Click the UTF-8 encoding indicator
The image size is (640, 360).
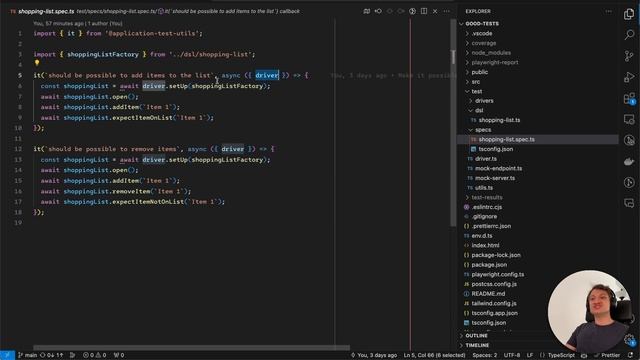pyautogui.click(x=512, y=355)
